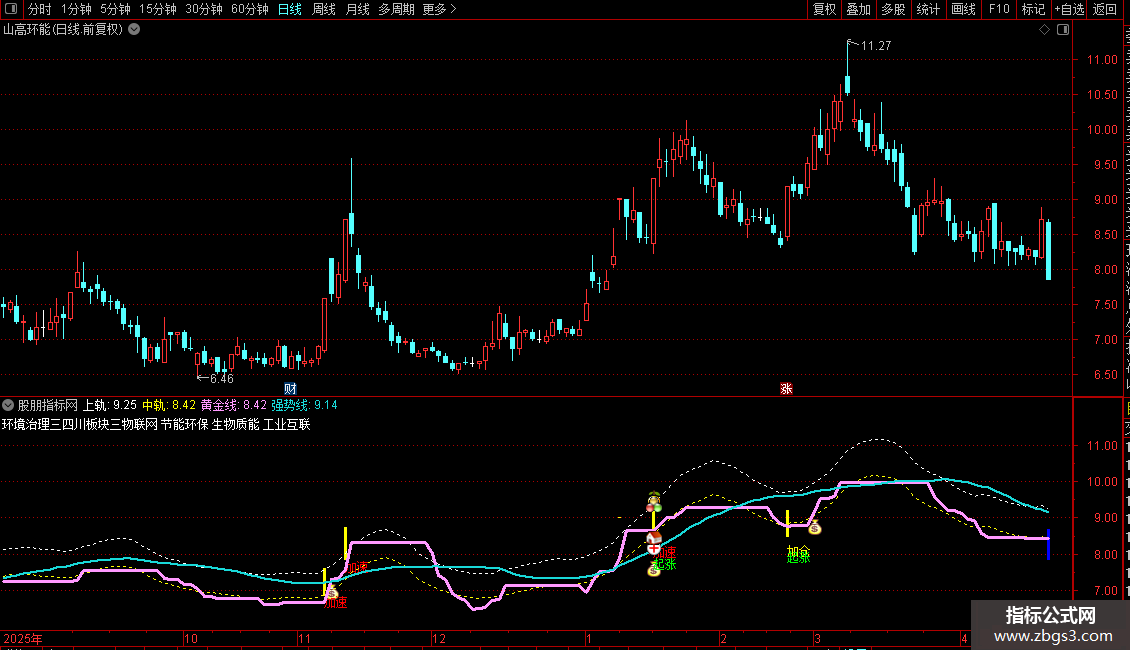Click the 工业互联 sector label
Image resolution: width=1130 pixels, height=650 pixels.
click(287, 424)
